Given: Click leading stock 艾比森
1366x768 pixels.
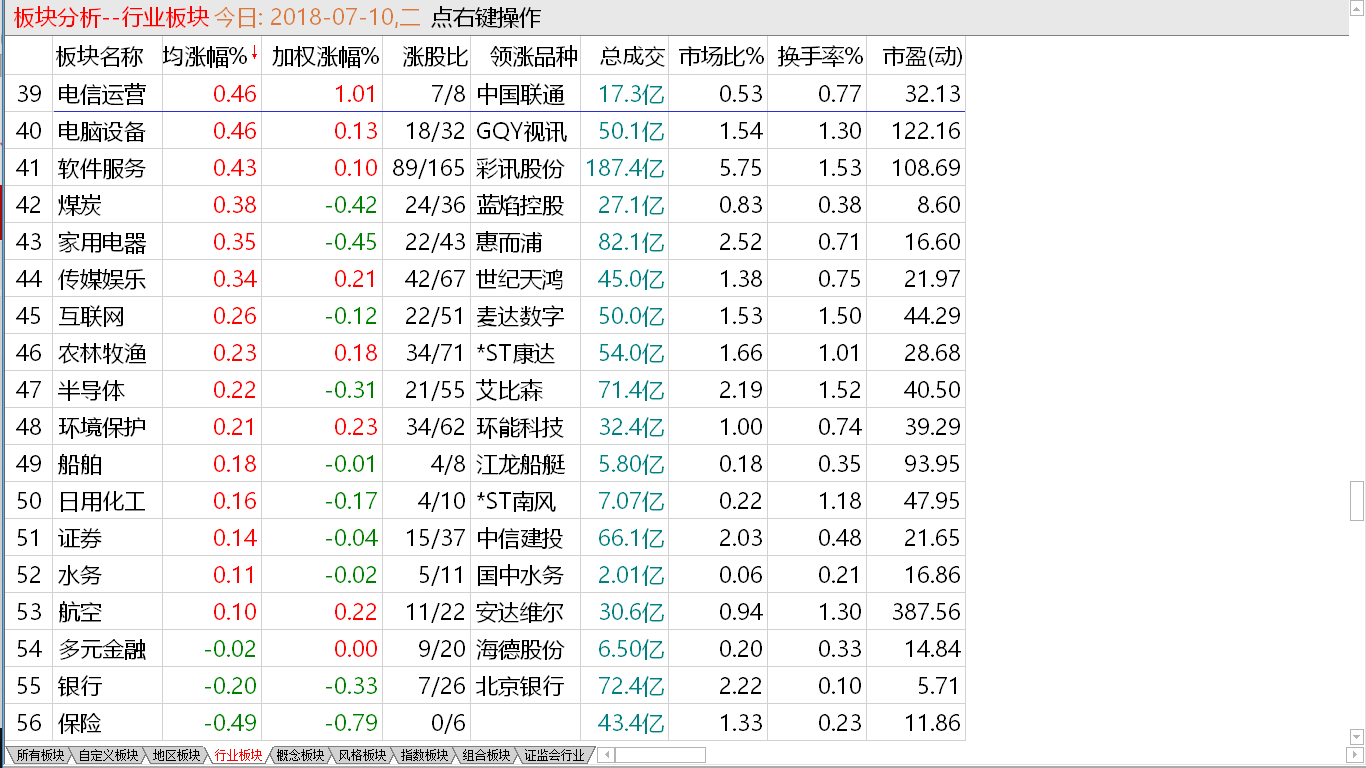Looking at the screenshot, I should 509,390.
